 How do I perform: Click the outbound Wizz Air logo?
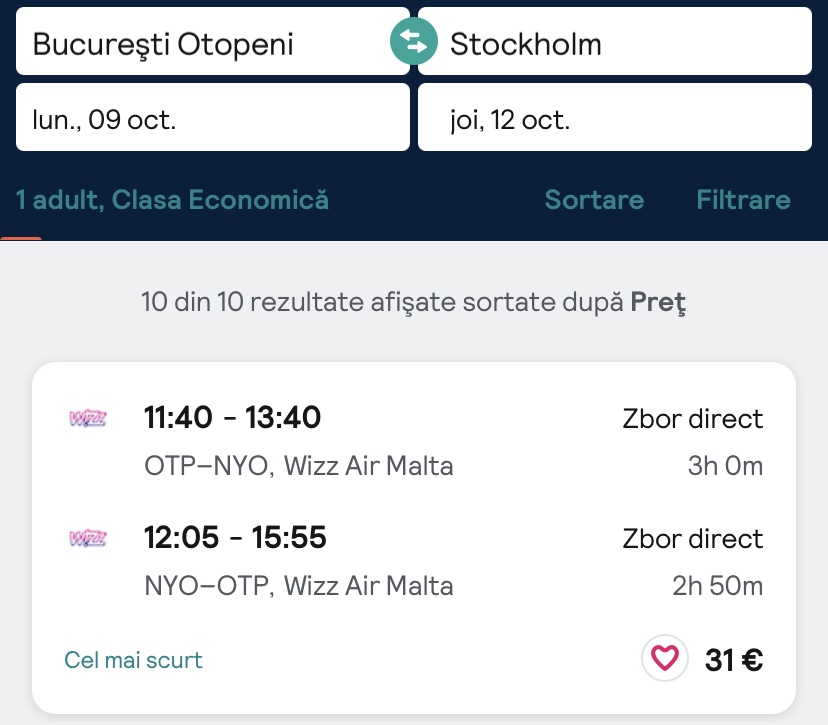coord(87,418)
